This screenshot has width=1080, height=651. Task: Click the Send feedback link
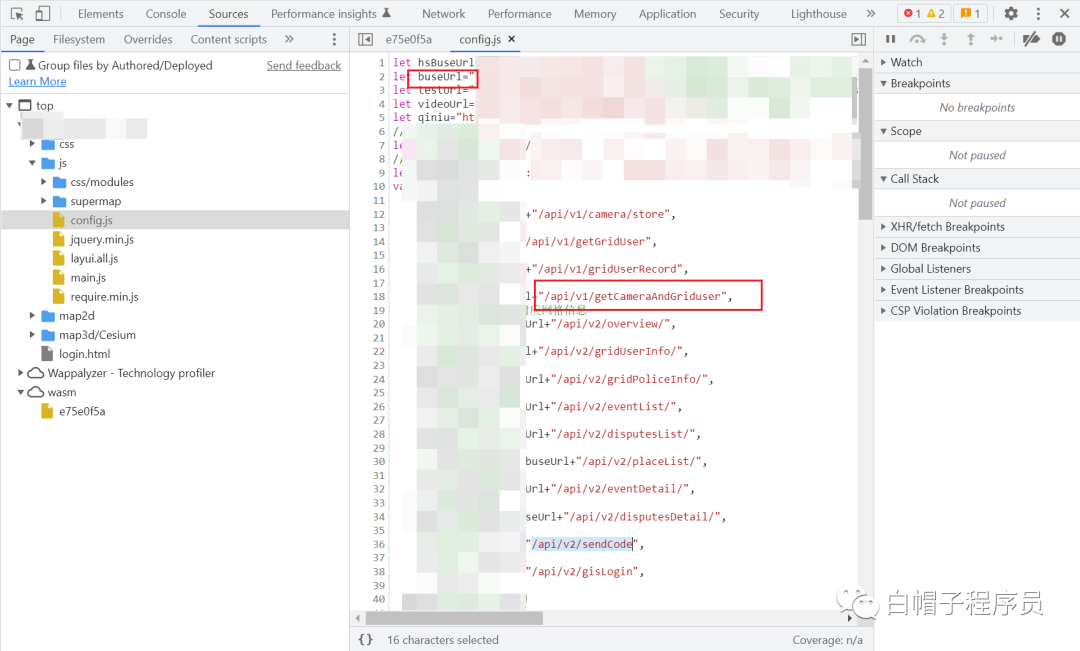pos(304,65)
